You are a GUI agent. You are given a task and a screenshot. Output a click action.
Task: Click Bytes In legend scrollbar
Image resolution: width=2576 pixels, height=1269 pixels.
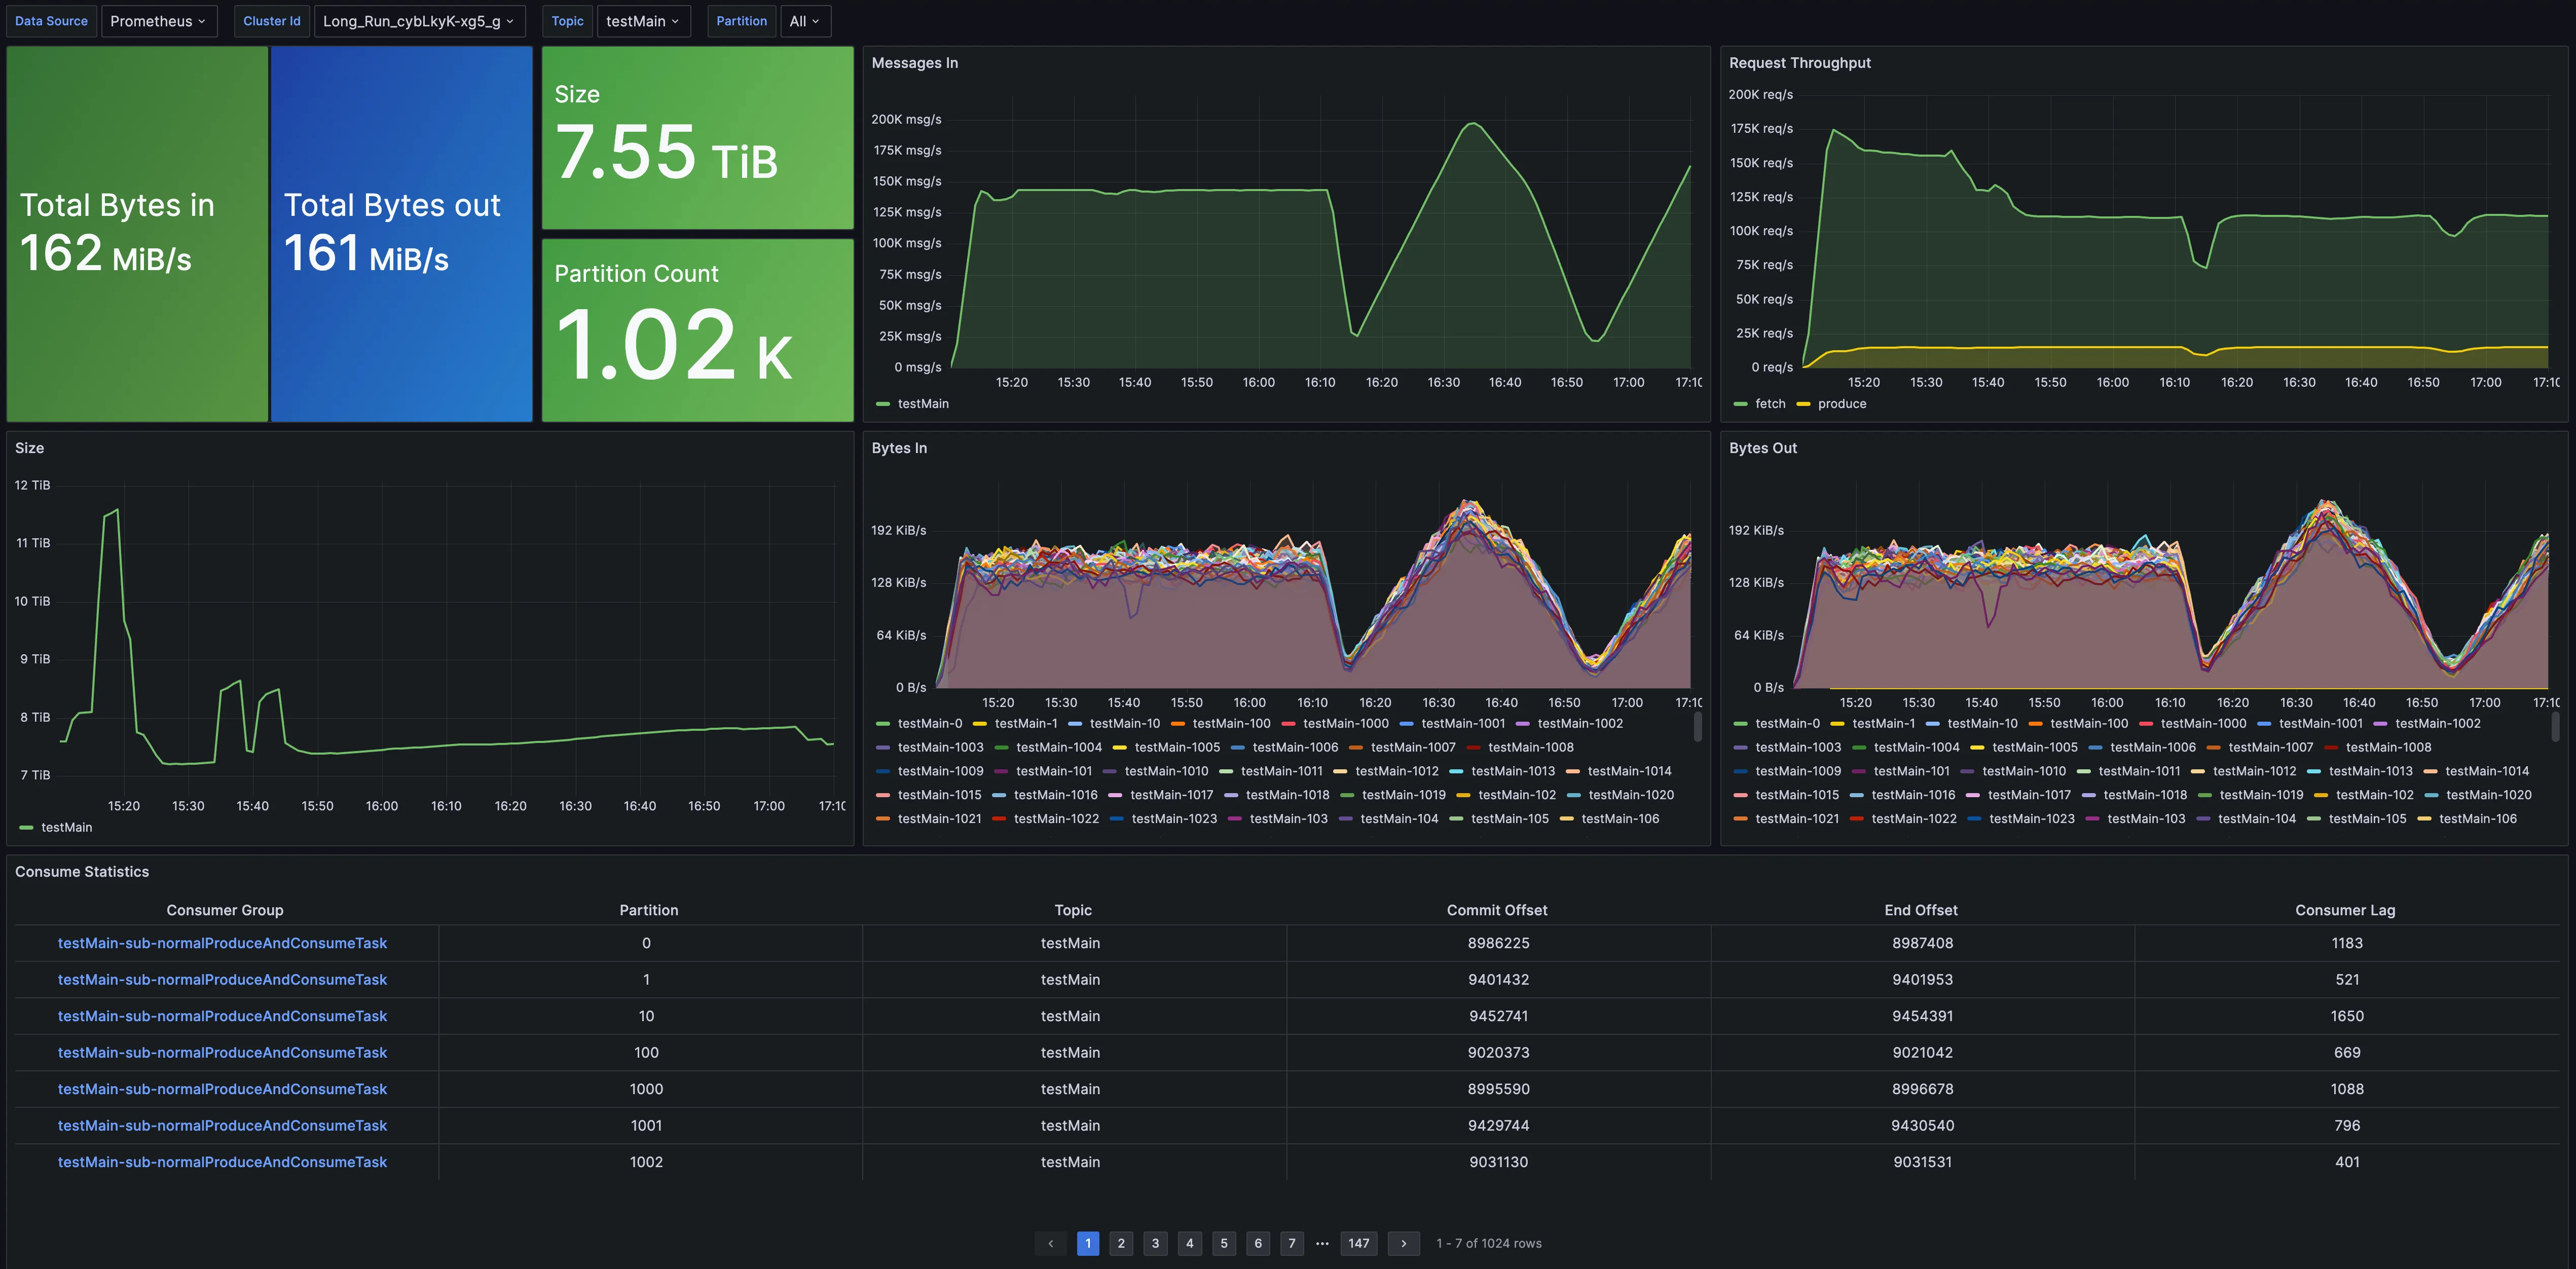1697,727
